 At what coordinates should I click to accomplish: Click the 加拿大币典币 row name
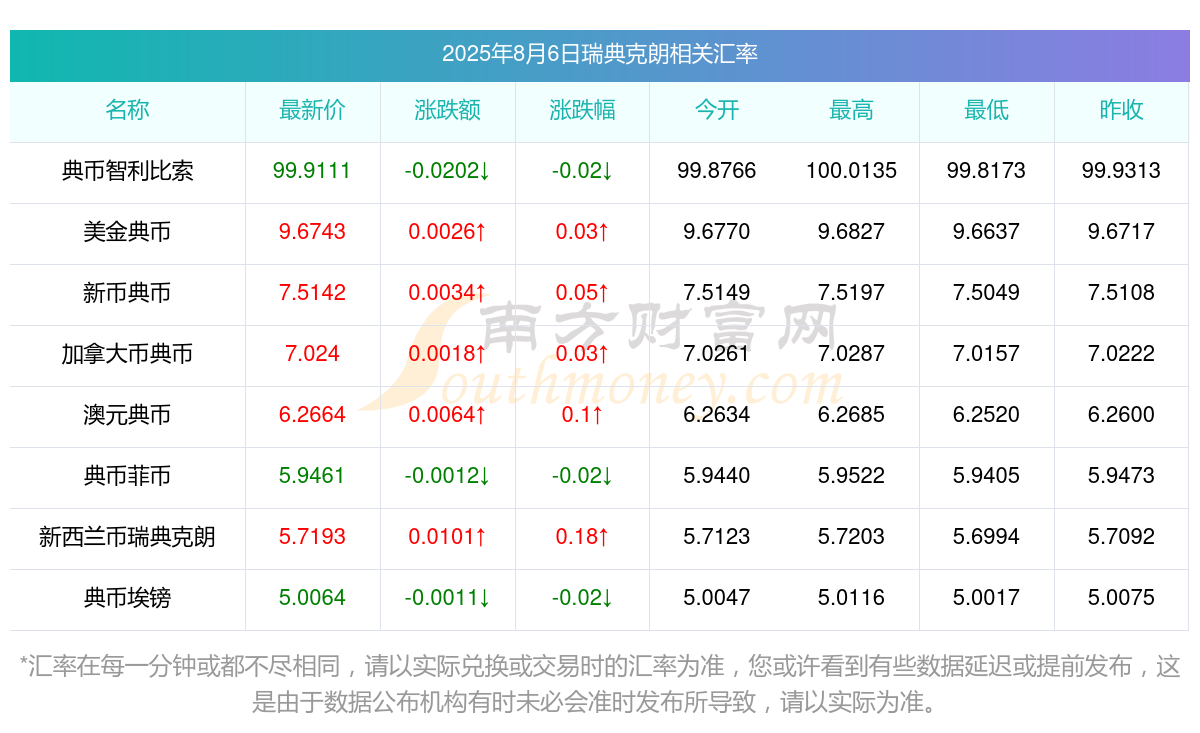pos(127,354)
